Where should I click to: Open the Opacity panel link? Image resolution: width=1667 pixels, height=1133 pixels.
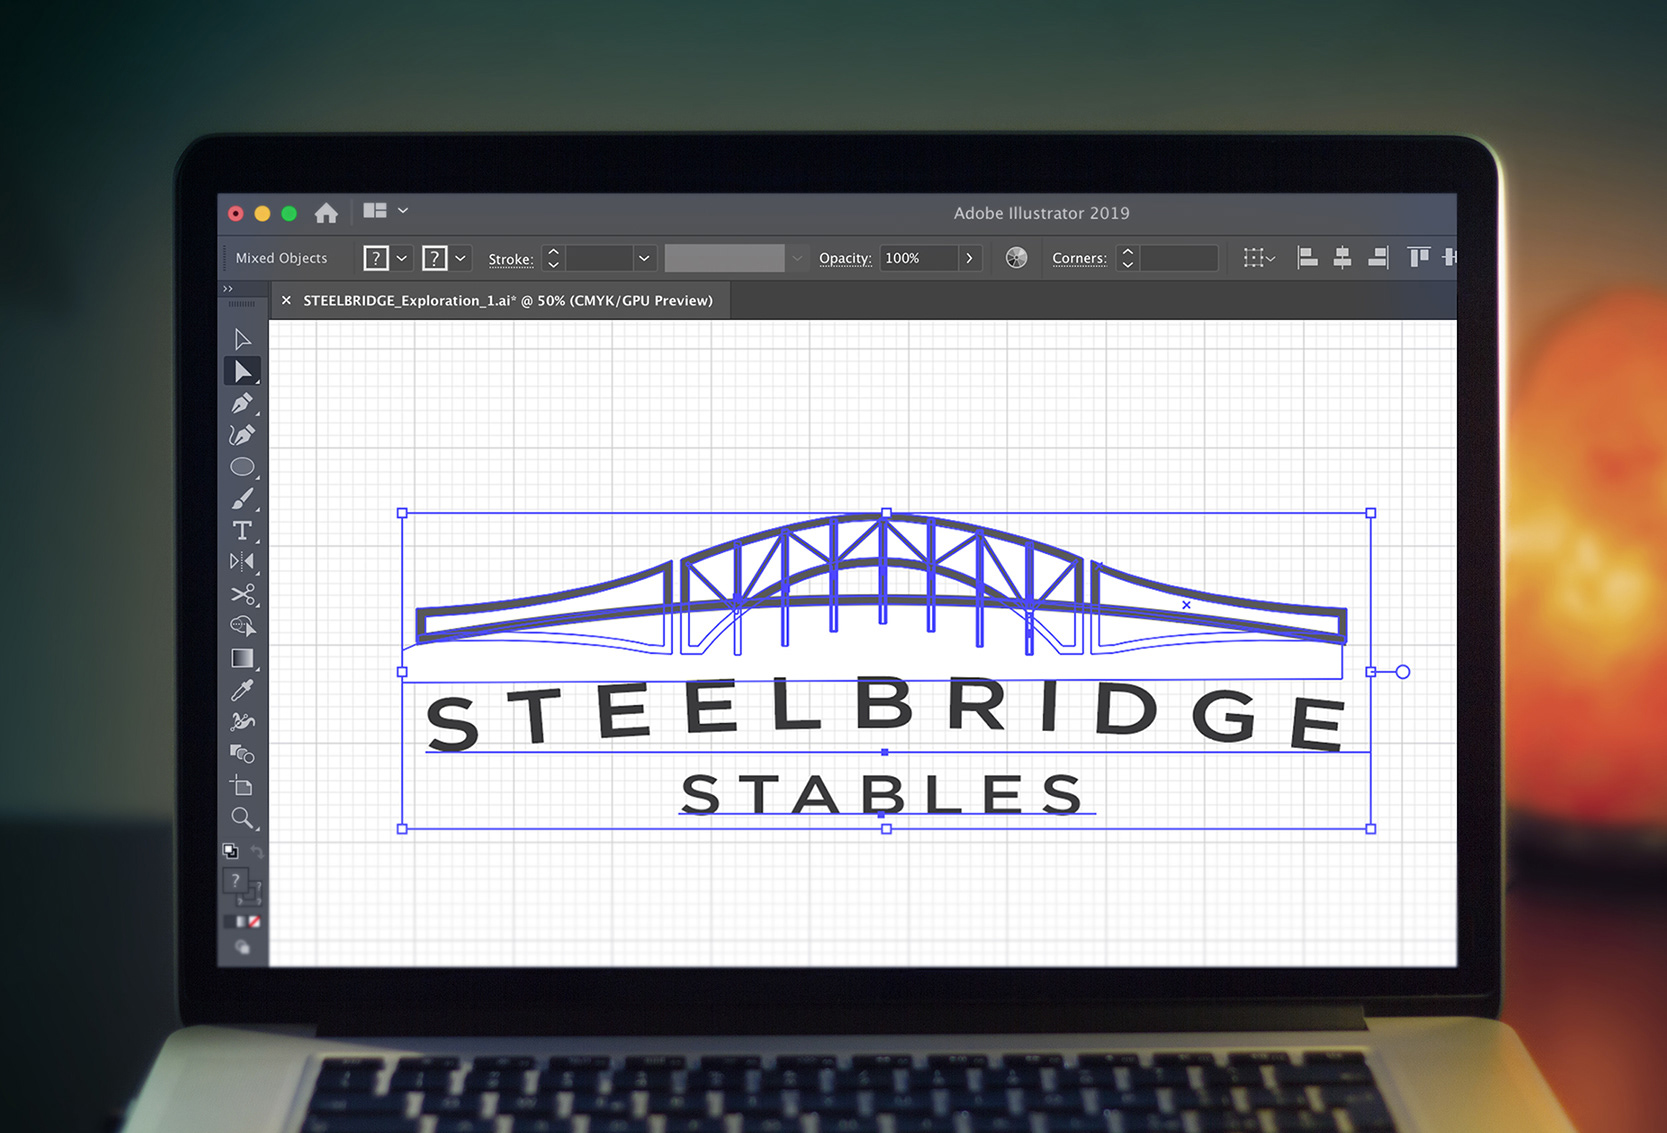click(x=845, y=258)
